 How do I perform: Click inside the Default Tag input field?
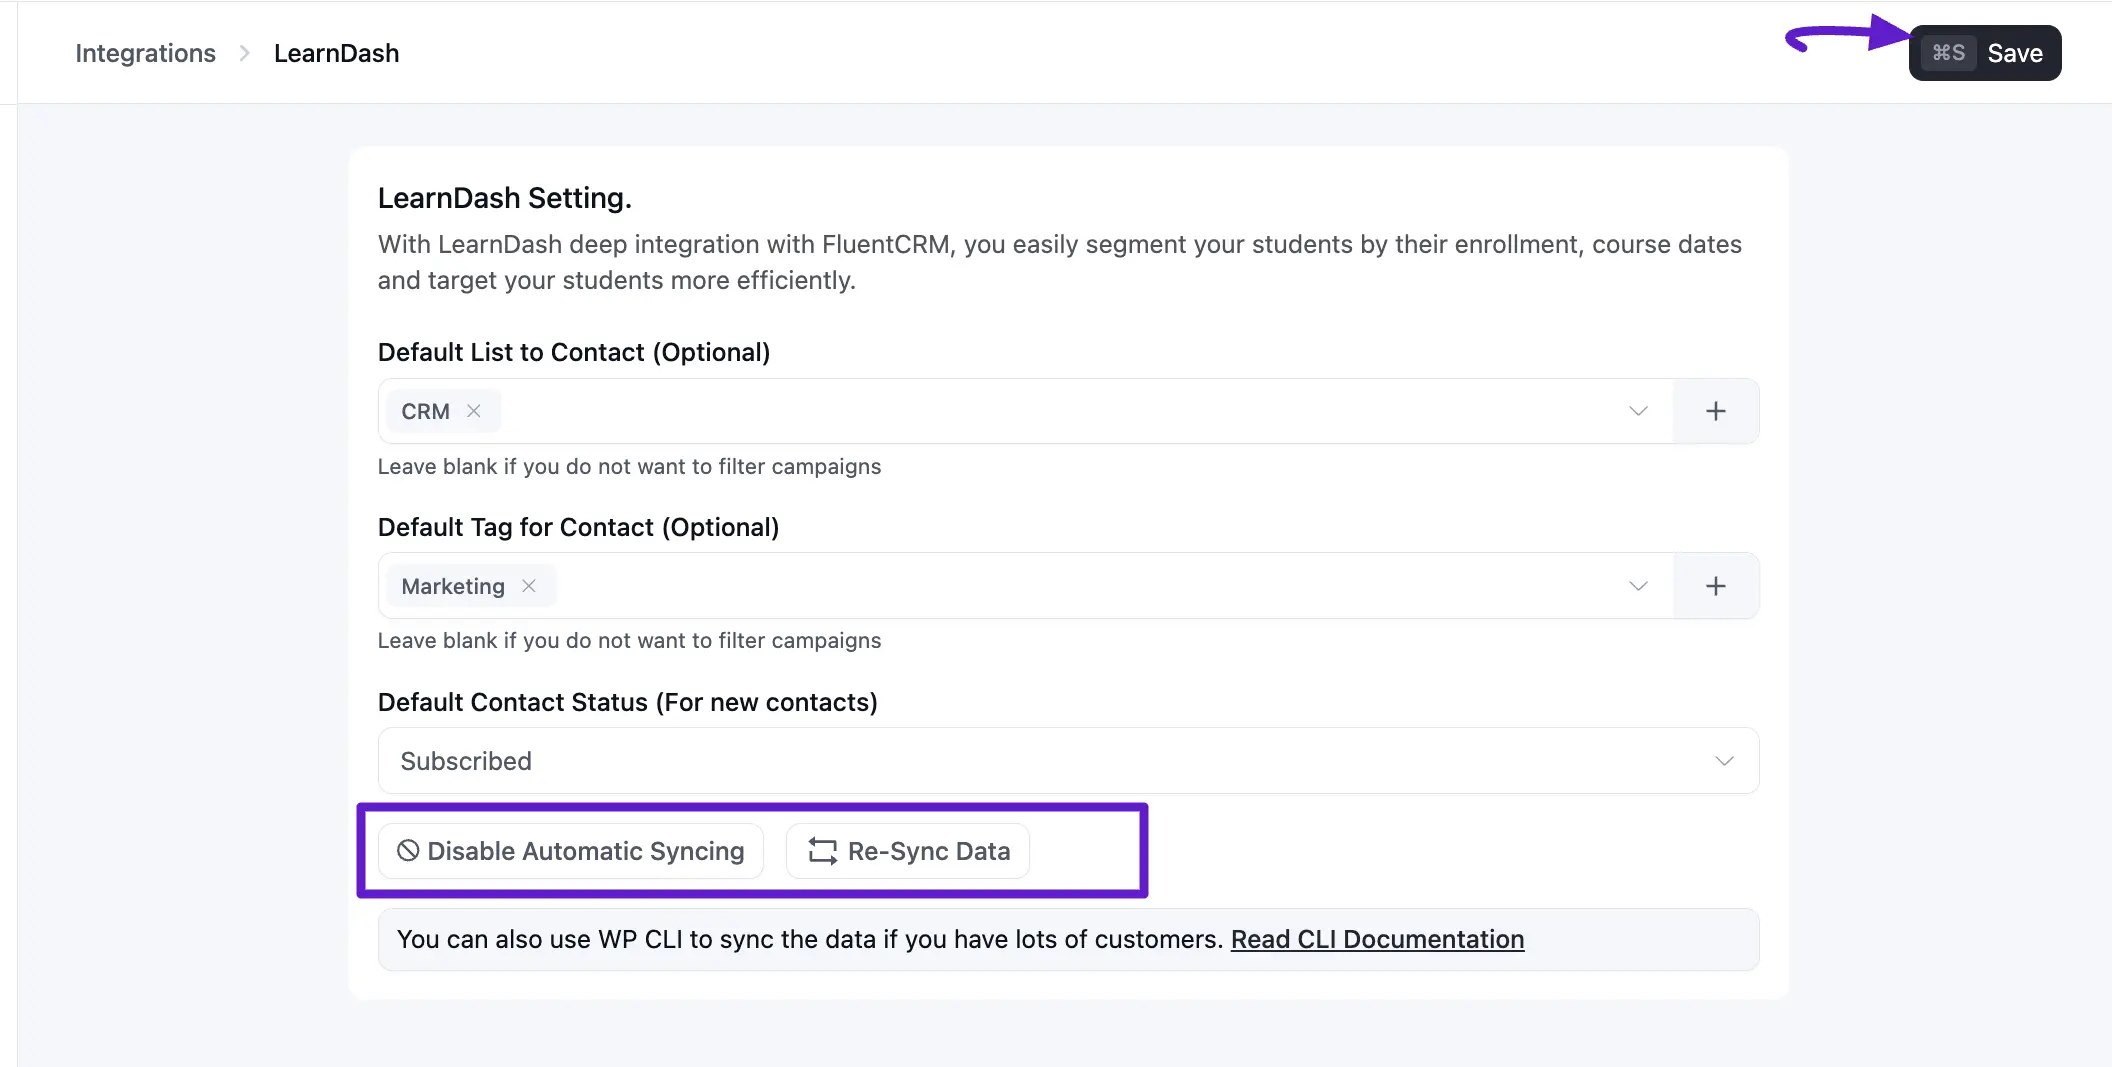[1025, 586]
